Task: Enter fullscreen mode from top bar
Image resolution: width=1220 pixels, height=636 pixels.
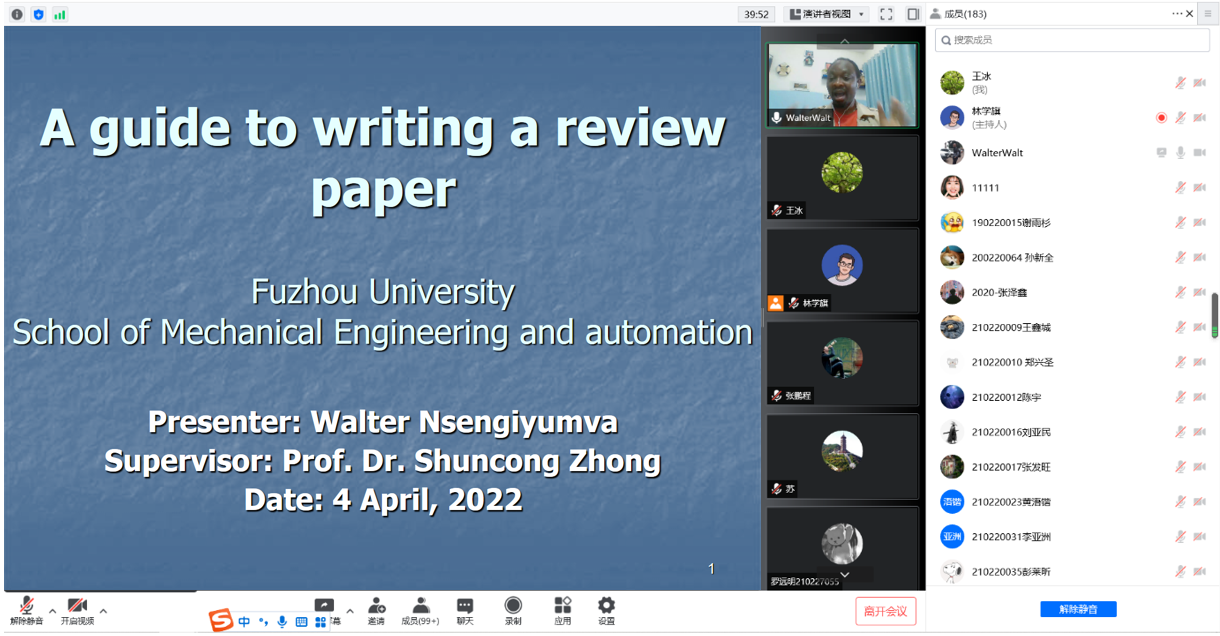Action: (886, 14)
